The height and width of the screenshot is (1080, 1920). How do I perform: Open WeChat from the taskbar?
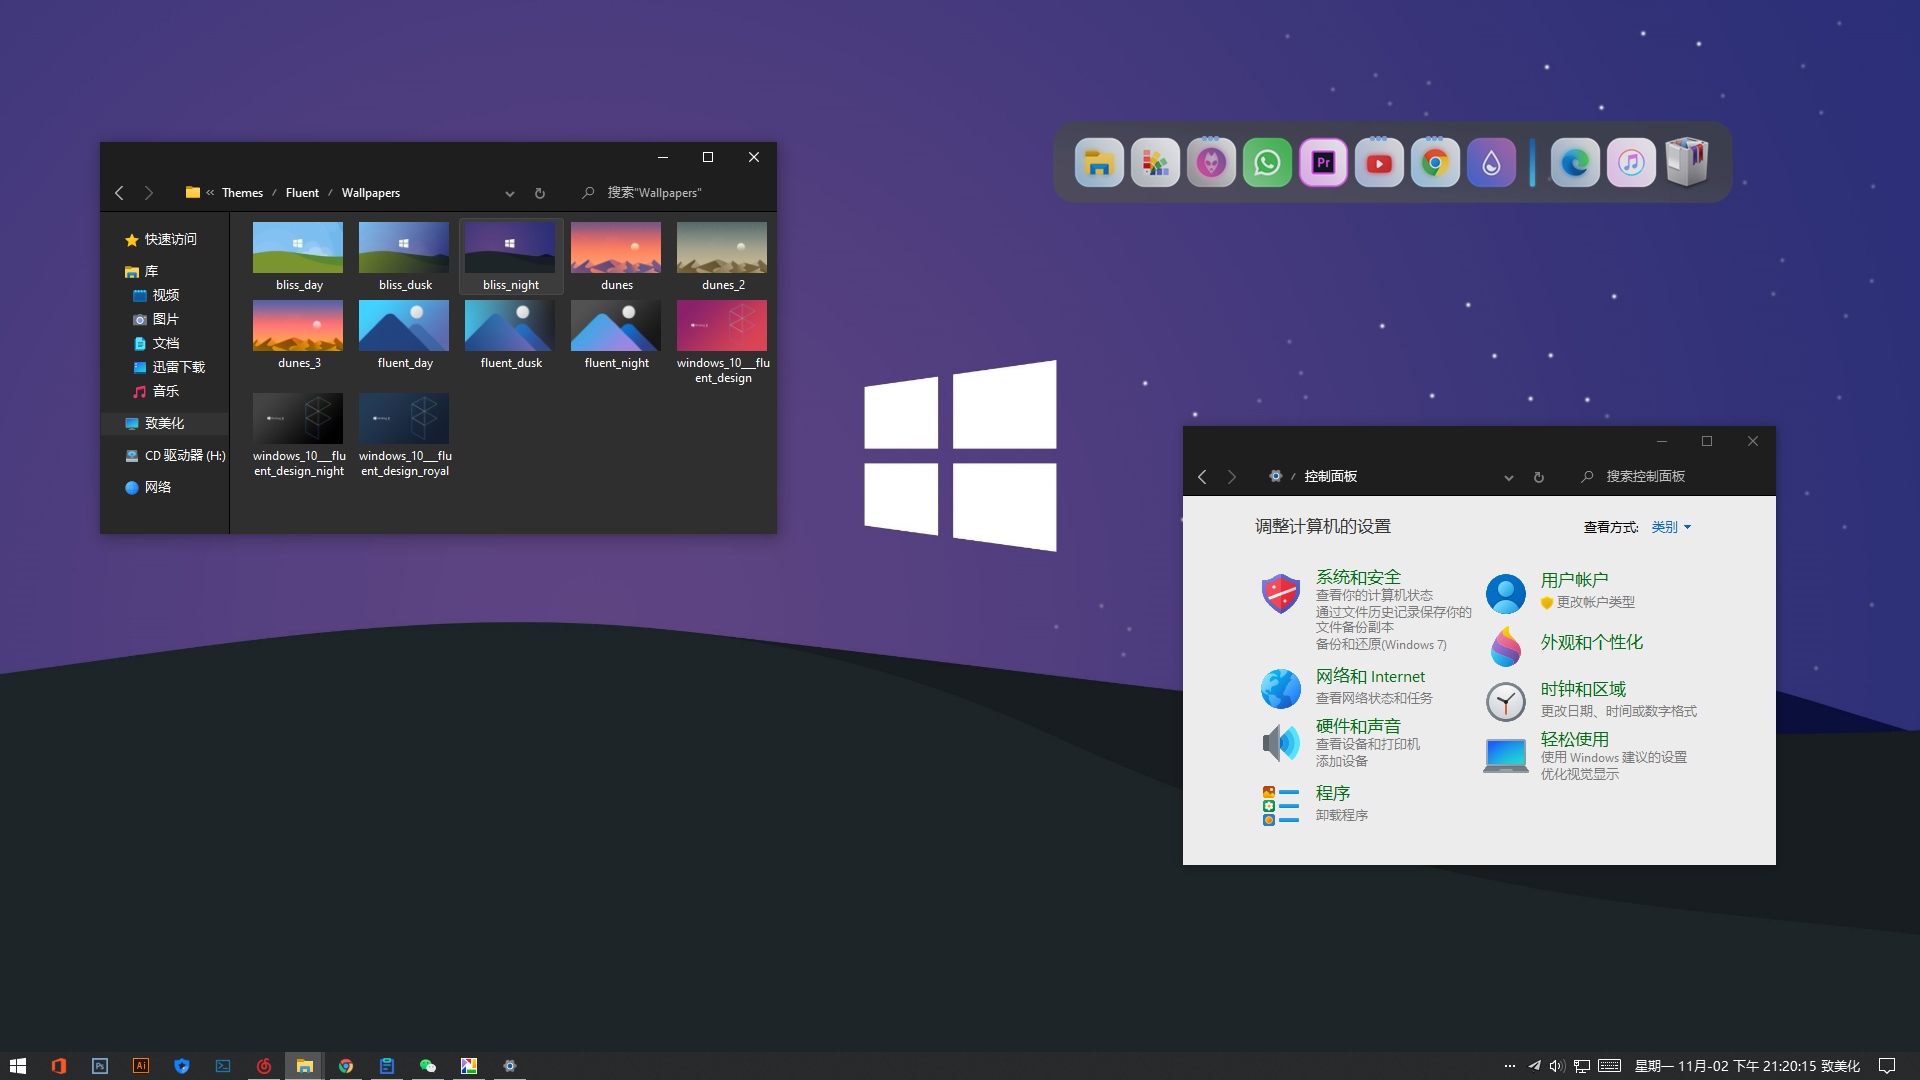[427, 1066]
